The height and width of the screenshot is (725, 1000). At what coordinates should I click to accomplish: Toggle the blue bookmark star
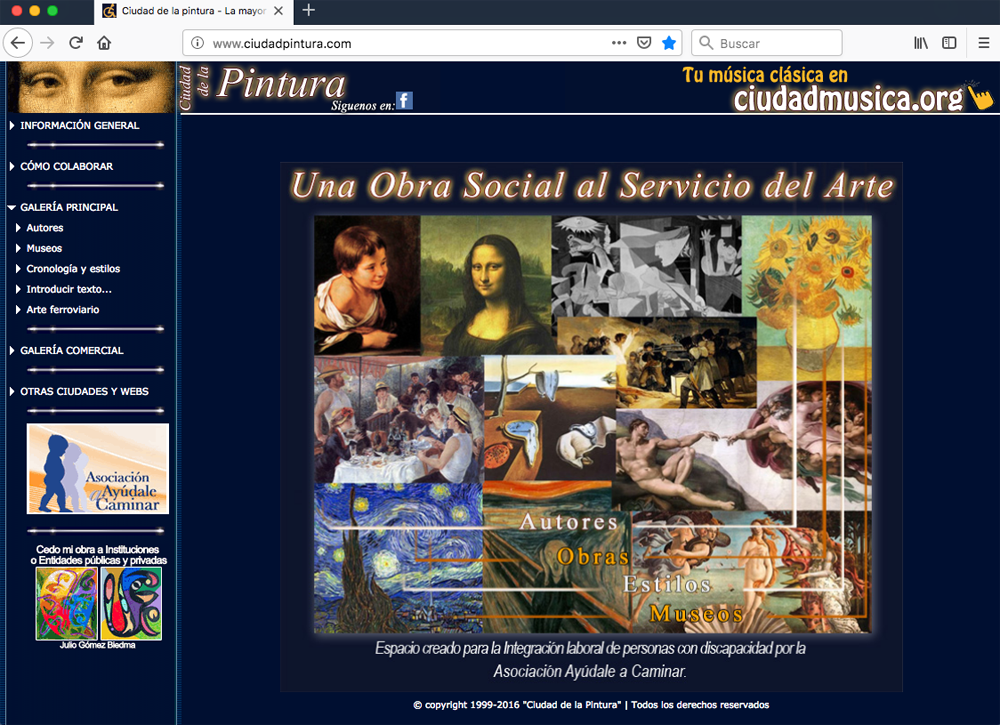(669, 43)
